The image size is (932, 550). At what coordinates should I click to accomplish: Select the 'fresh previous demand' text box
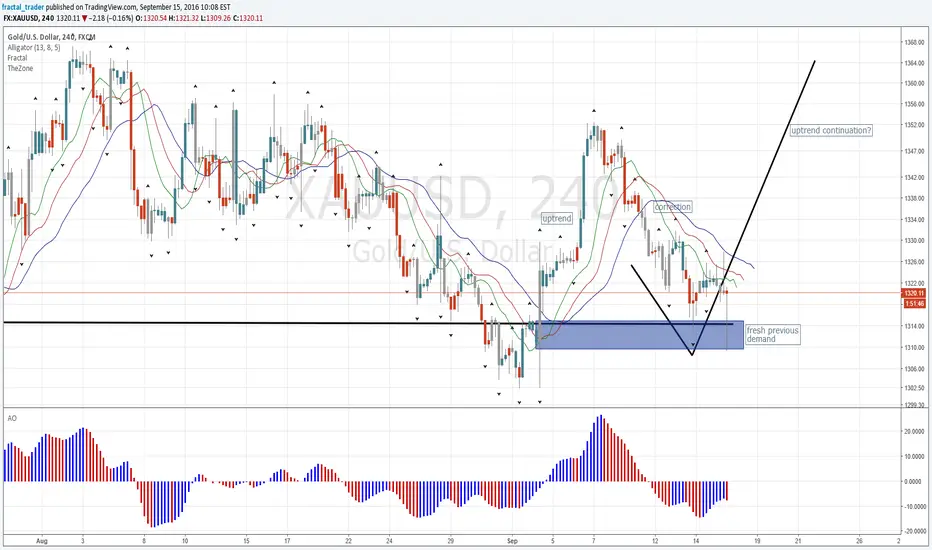click(772, 334)
